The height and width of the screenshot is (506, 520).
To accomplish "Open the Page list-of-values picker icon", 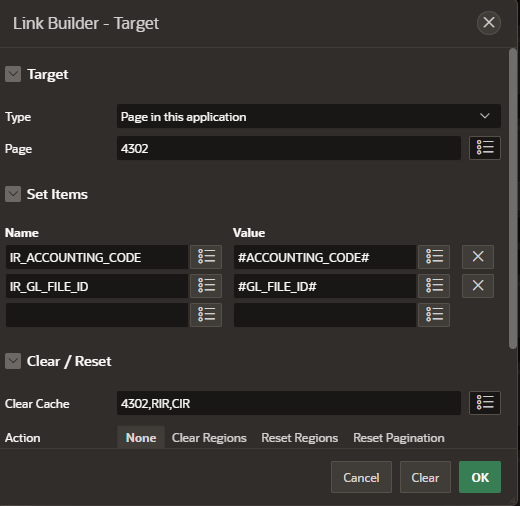I will (485, 148).
